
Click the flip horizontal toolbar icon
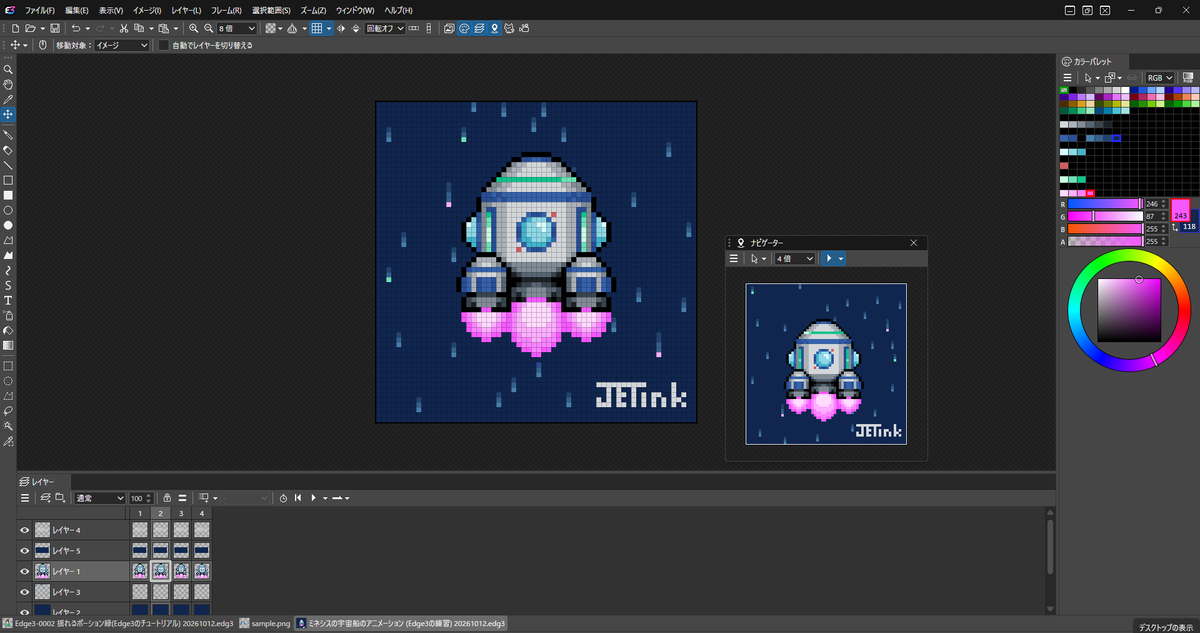(341, 28)
